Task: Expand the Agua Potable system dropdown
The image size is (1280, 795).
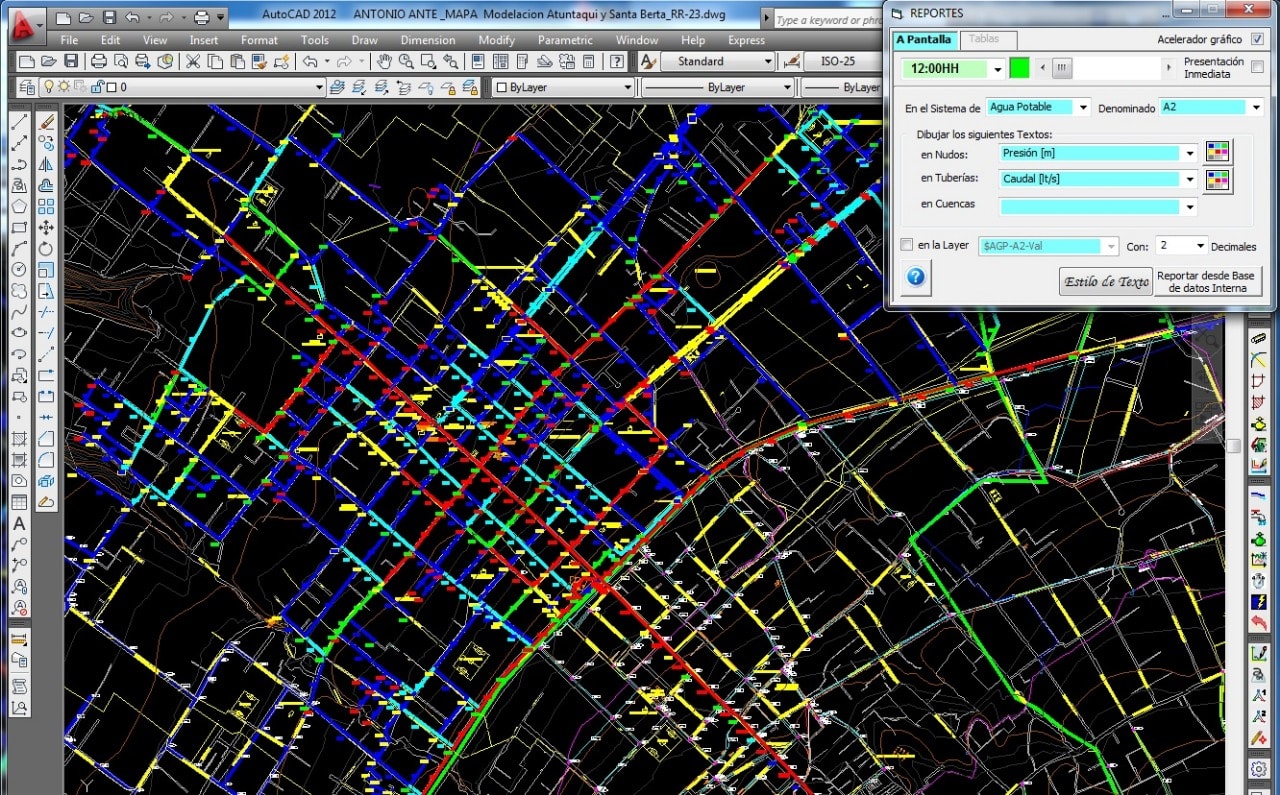Action: (x=1082, y=107)
